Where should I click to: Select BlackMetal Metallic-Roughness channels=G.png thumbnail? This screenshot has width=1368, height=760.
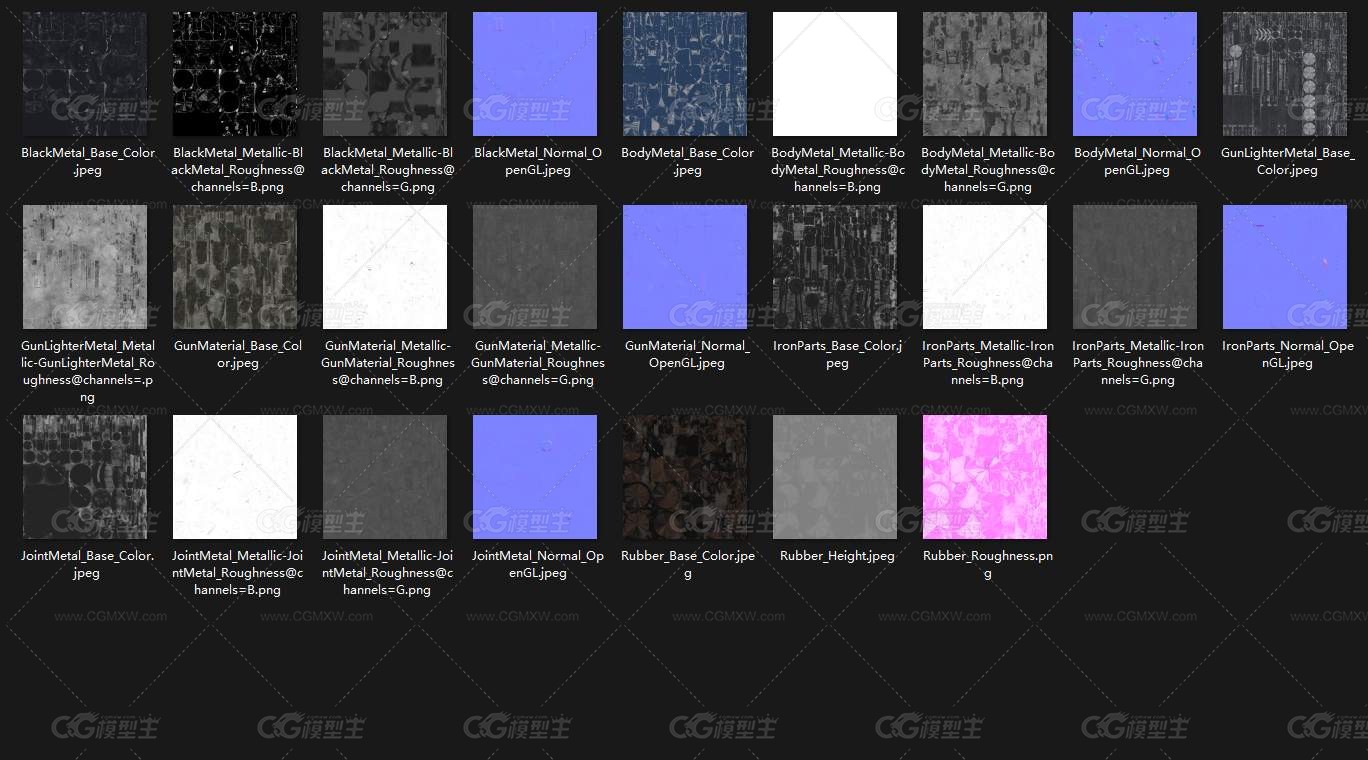tap(385, 74)
